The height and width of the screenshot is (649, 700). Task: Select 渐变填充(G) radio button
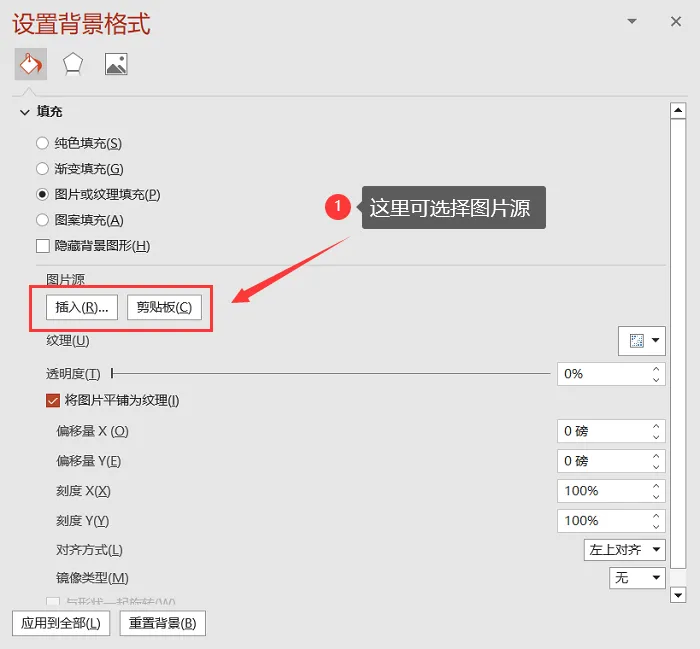tap(42, 169)
